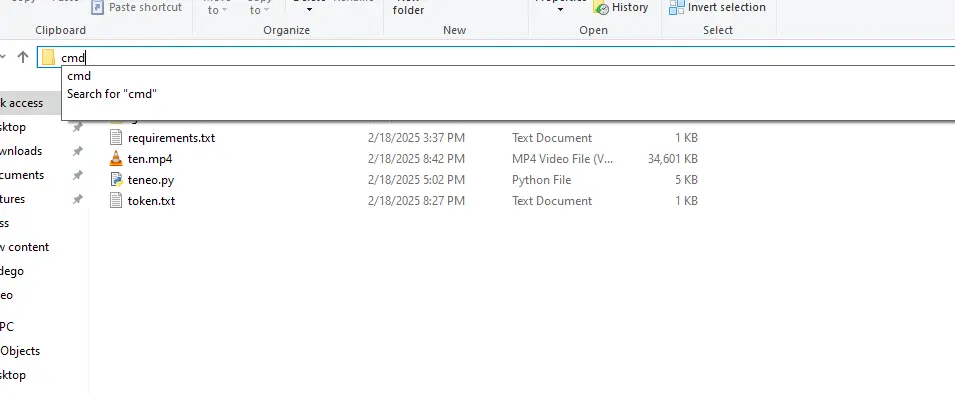Select Search for "cmd" suggestion
The image size is (955, 394).
click(112, 94)
